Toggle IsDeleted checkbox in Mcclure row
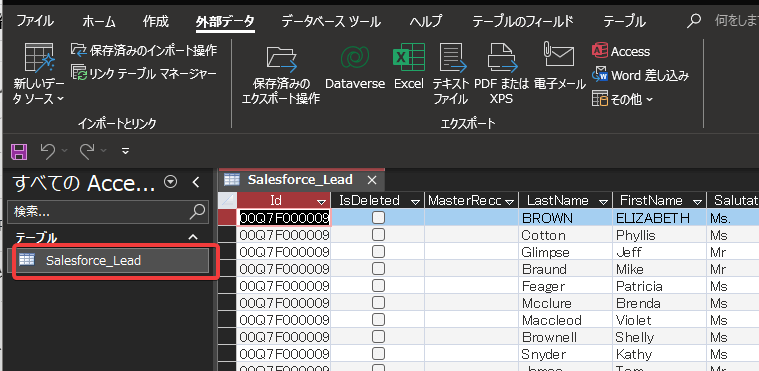The width and height of the screenshot is (759, 371). pos(378,303)
